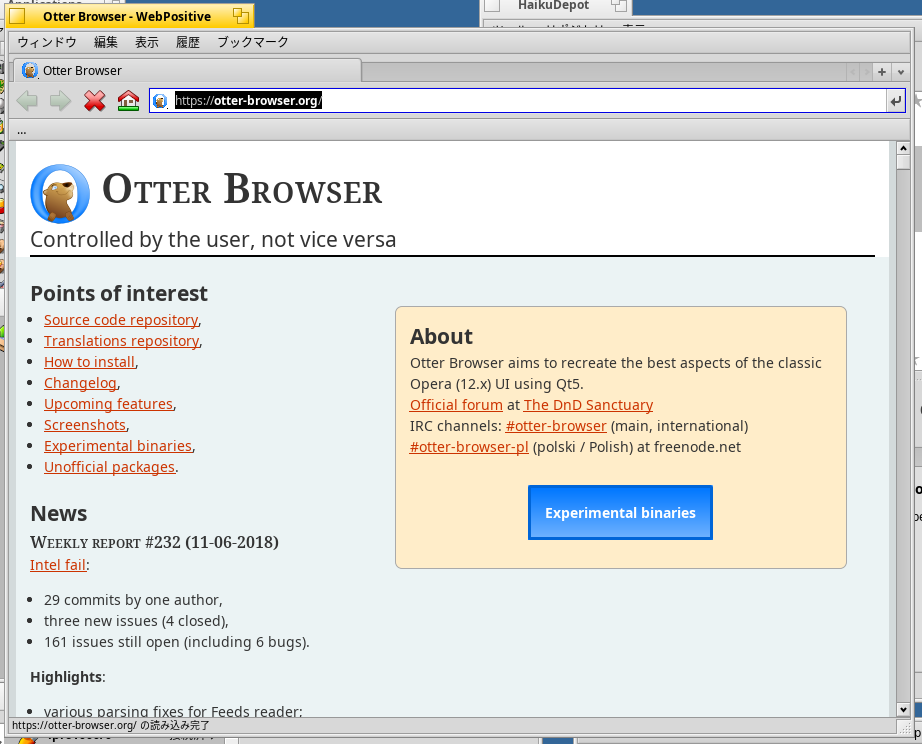This screenshot has width=922, height=744.
Task: Click the HaikuDepot window zoom icon
Action: coord(619,5)
